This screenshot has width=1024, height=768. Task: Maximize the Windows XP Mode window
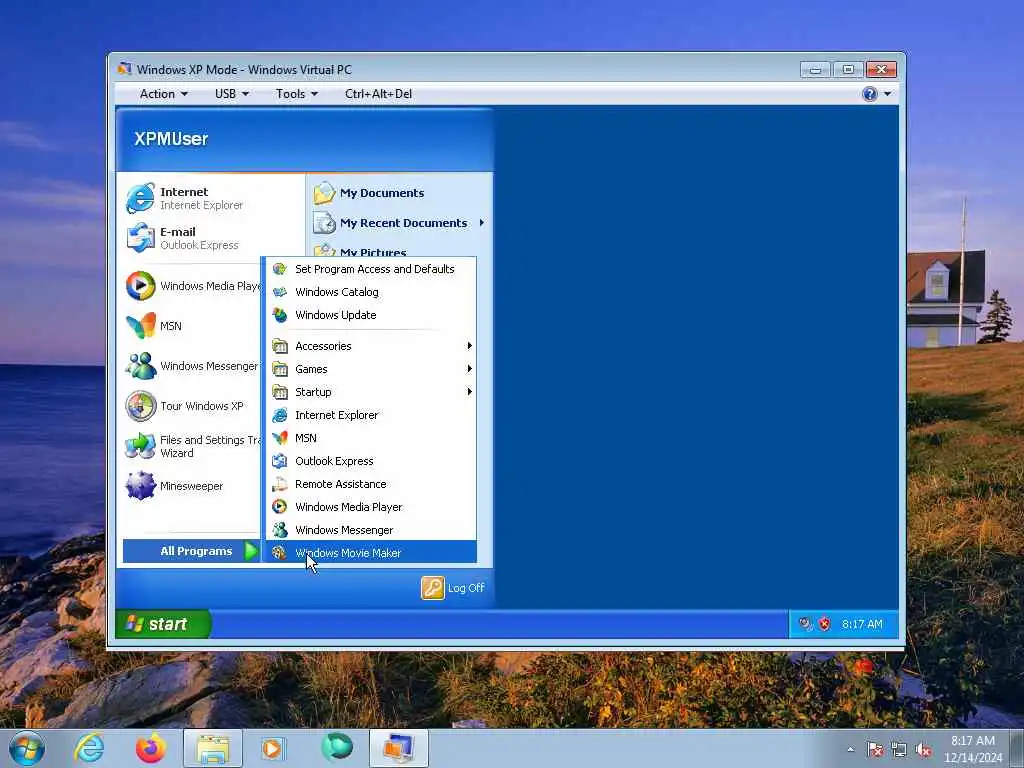848,69
